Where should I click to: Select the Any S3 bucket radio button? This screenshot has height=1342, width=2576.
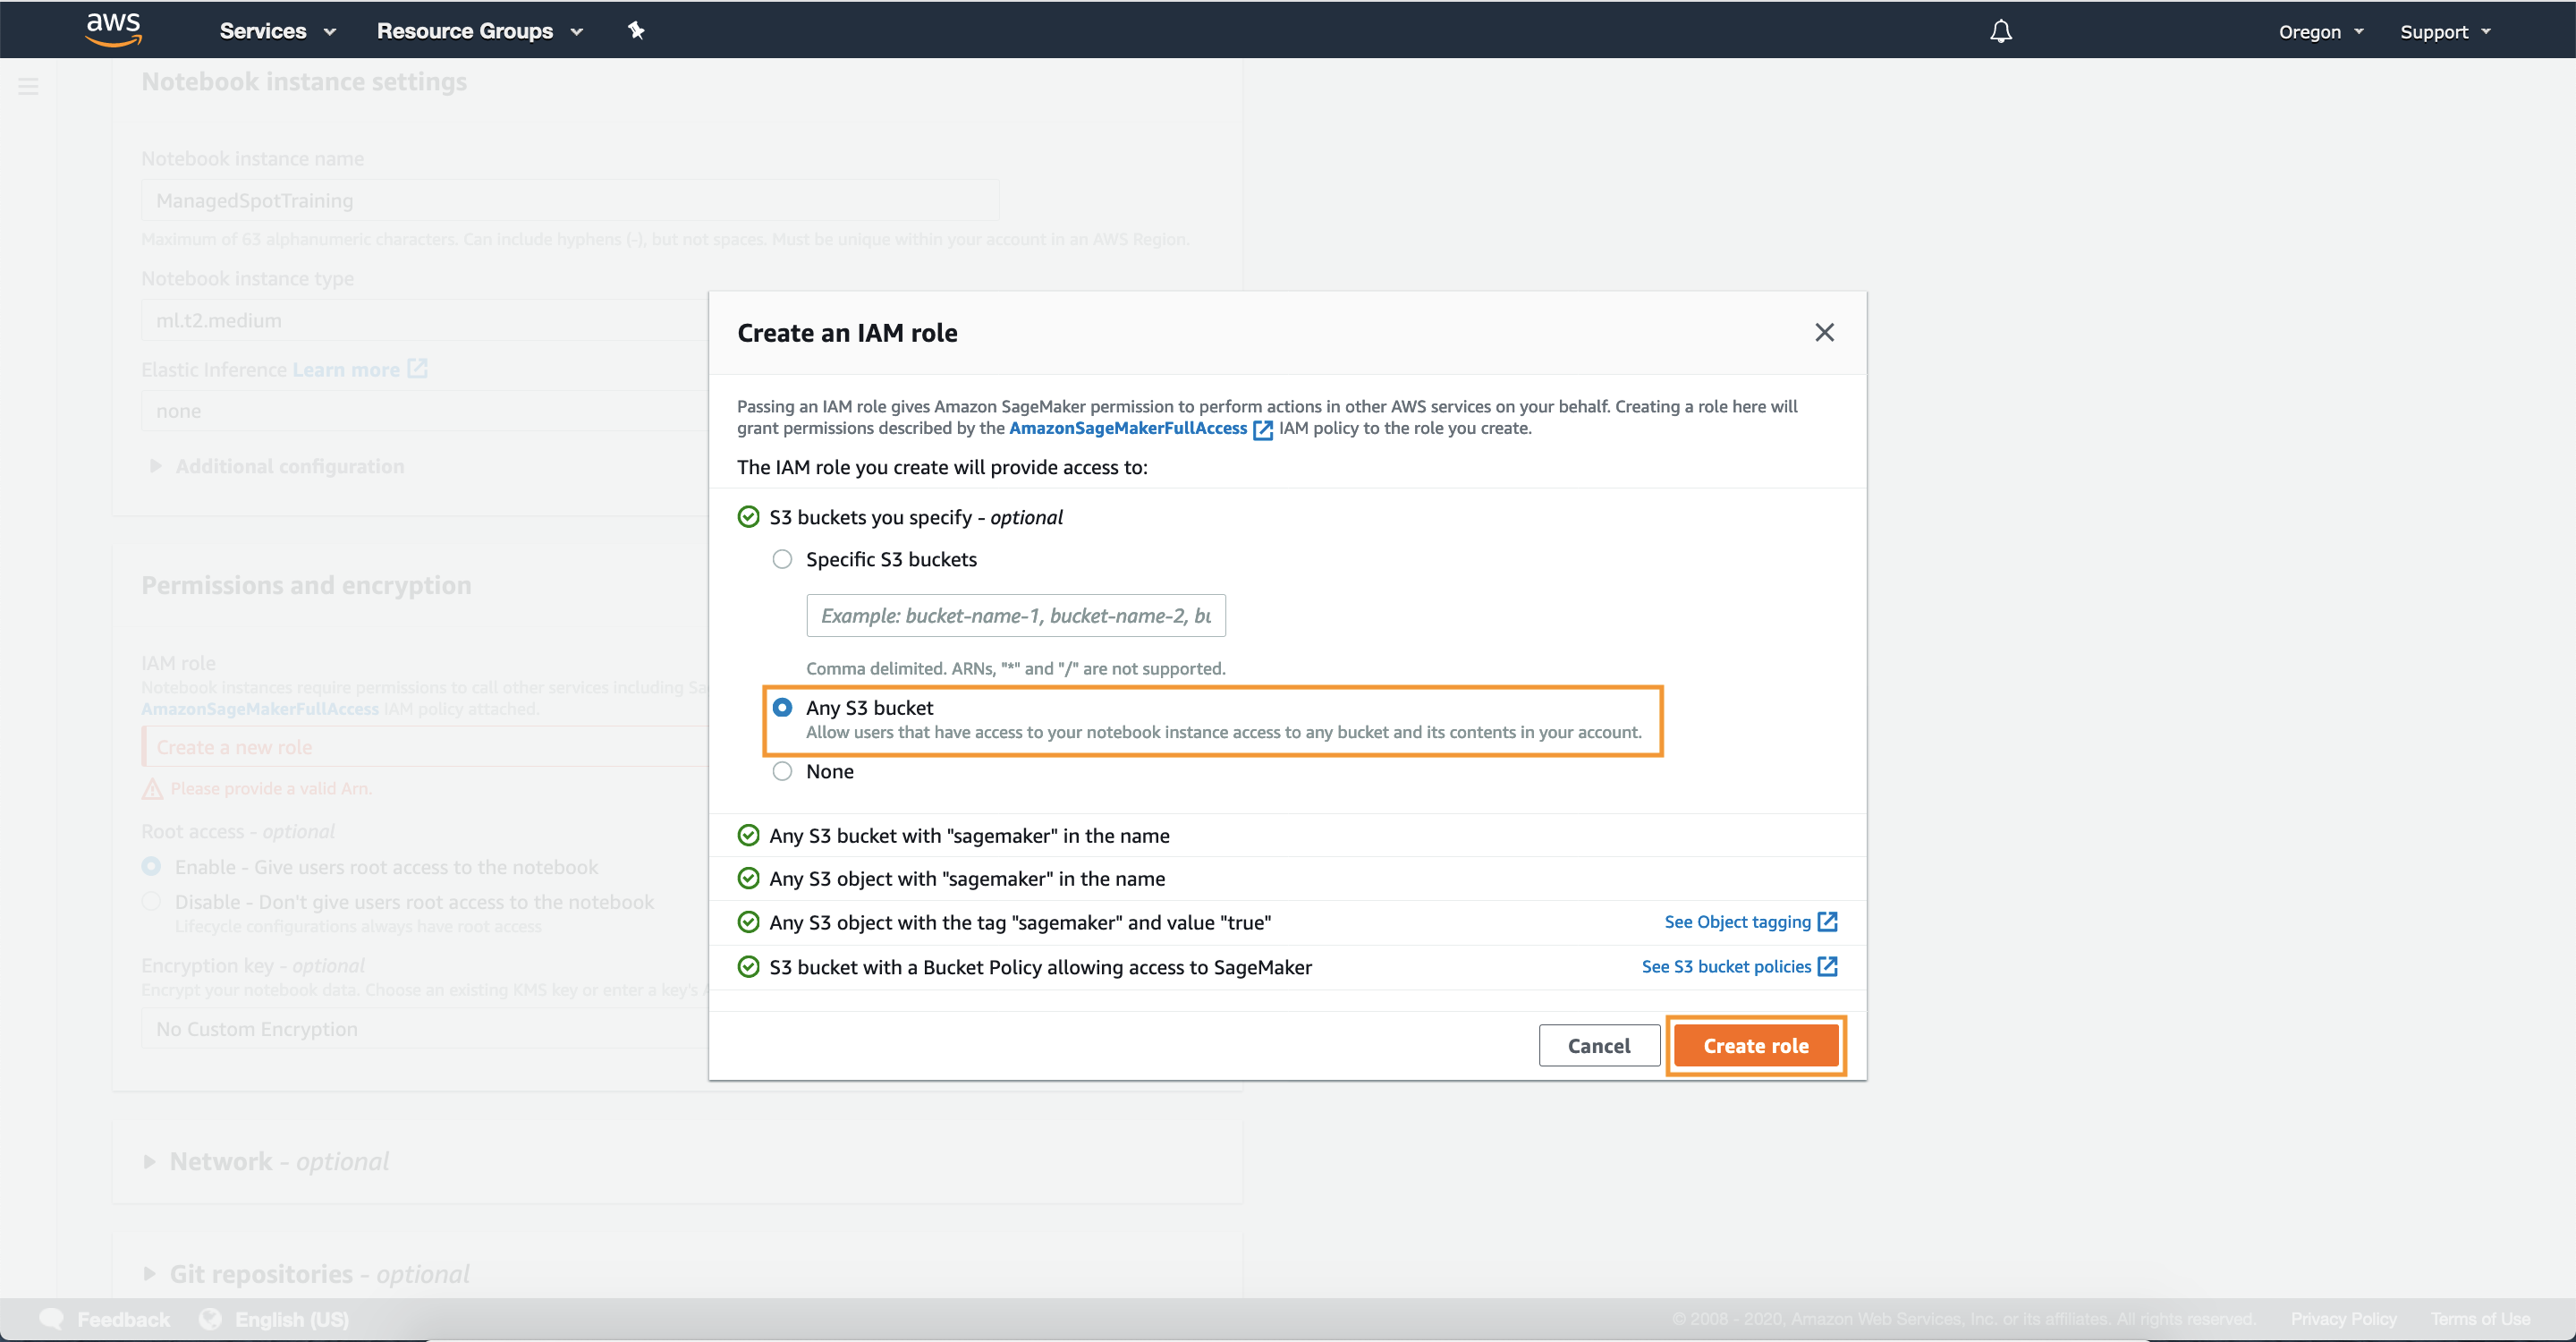pyautogui.click(x=782, y=707)
